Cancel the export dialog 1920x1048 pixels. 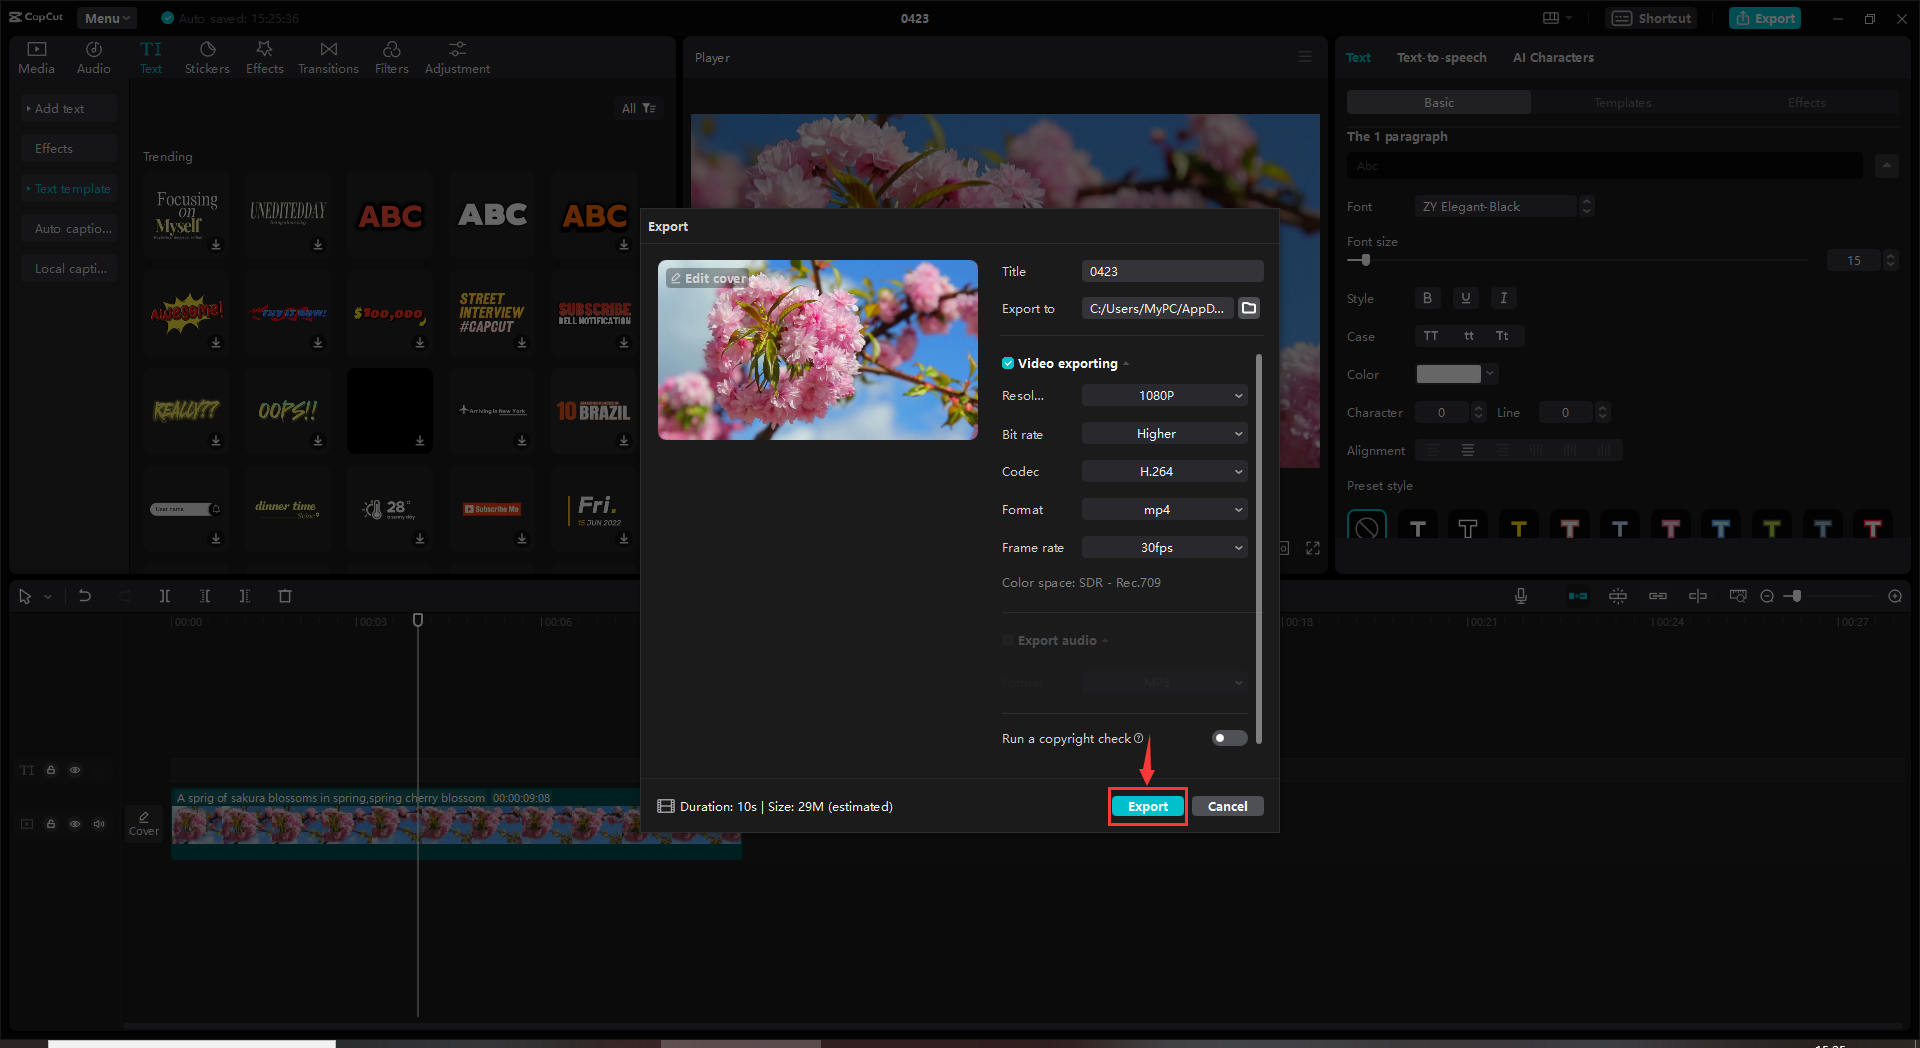pyautogui.click(x=1227, y=806)
